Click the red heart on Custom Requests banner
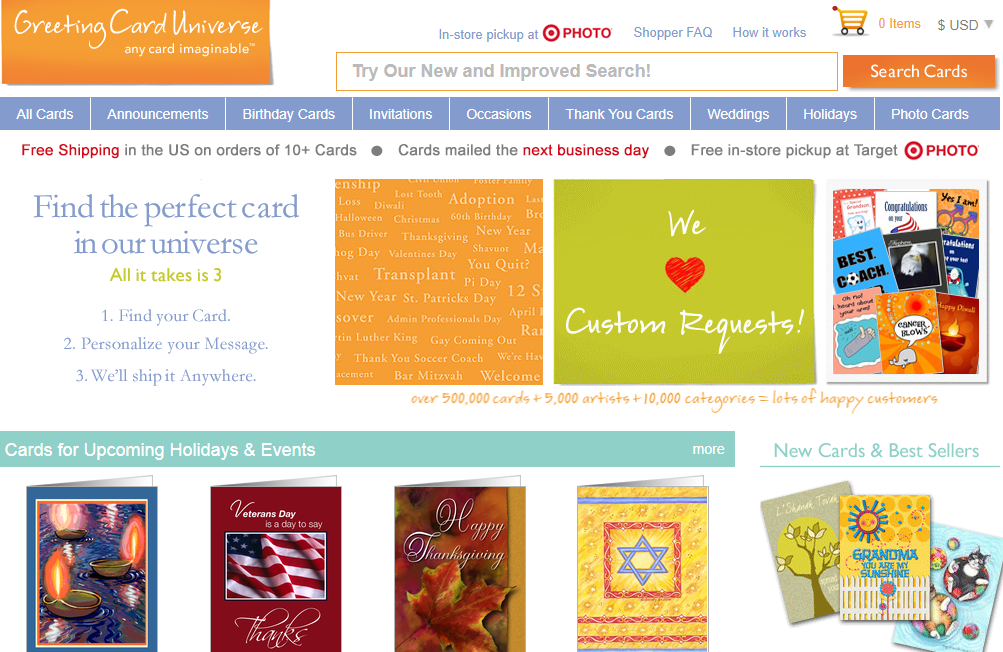 684,274
